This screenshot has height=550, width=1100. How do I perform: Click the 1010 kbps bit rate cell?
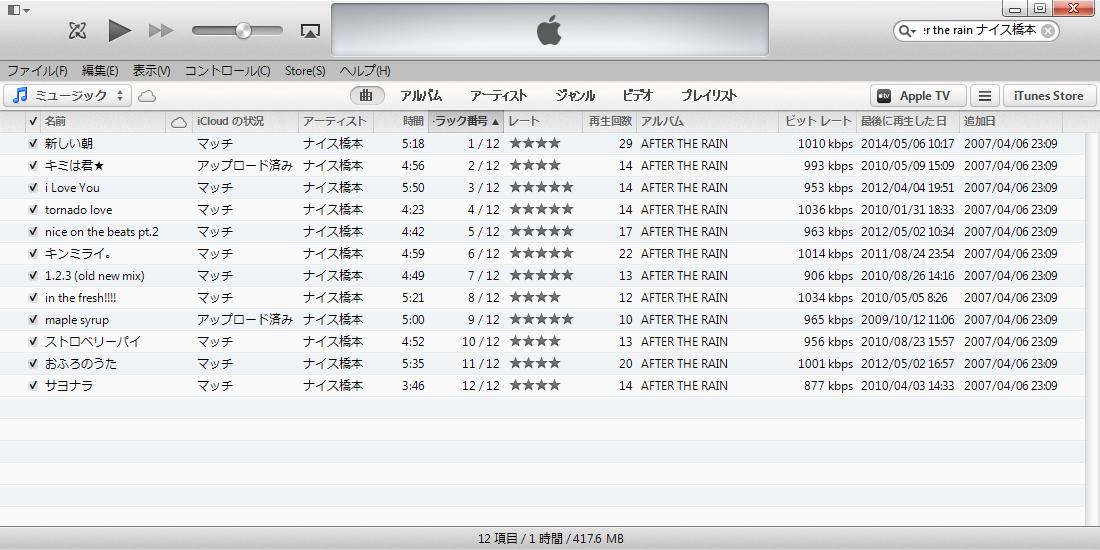[x=825, y=144]
